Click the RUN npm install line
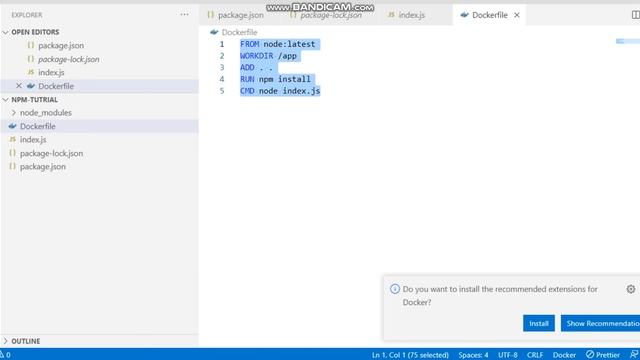Image resolution: width=640 pixels, height=360 pixels. tap(276, 79)
